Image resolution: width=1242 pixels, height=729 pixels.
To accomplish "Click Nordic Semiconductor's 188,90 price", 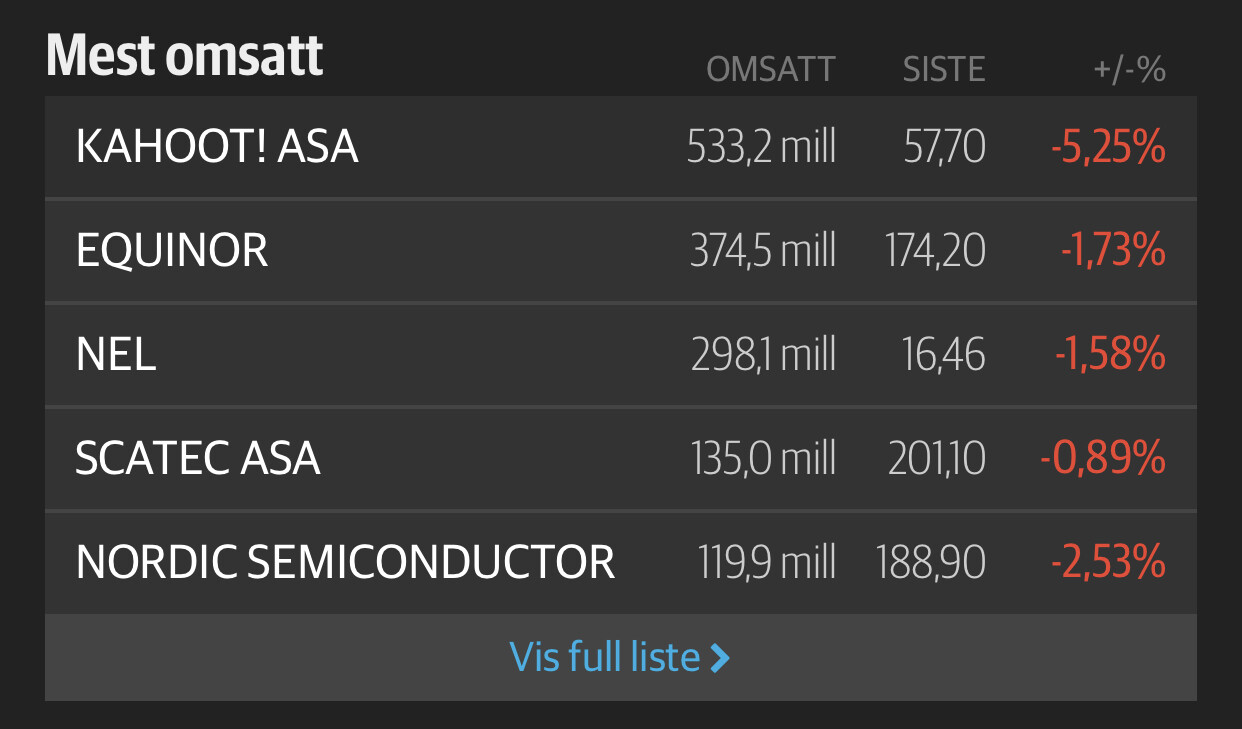I will point(931,563).
